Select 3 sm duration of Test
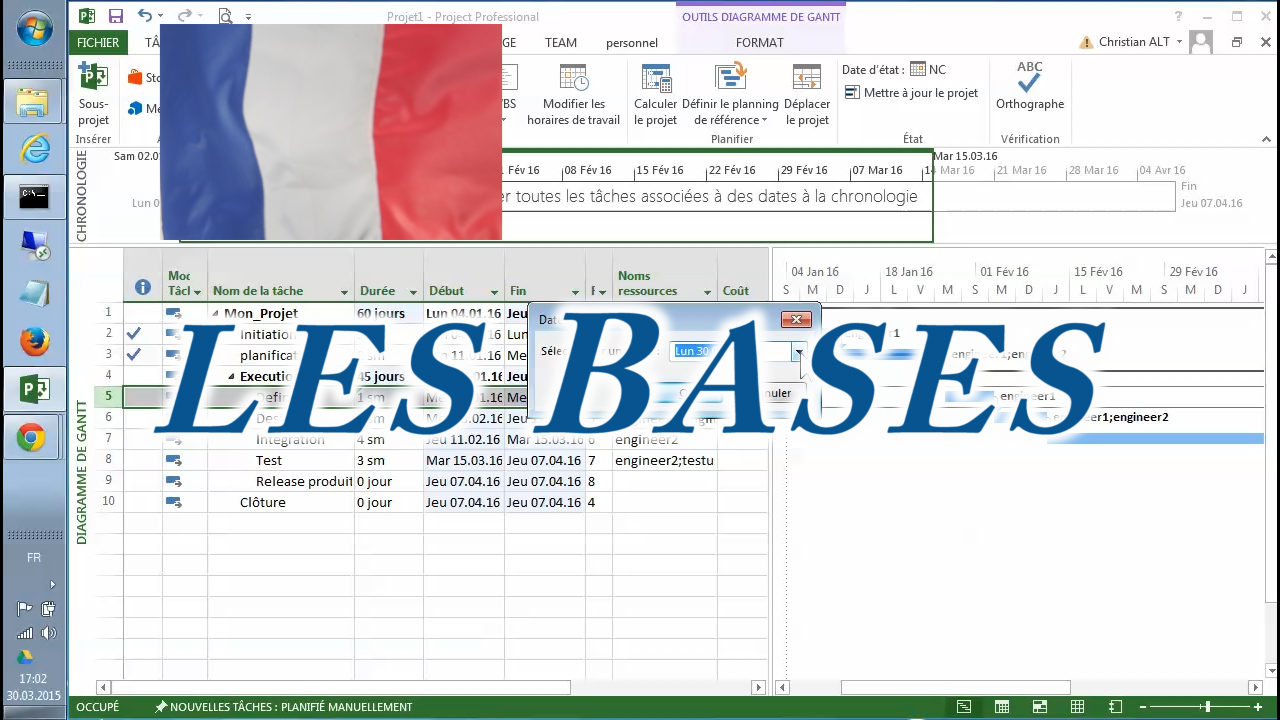Image resolution: width=1280 pixels, height=720 pixels. coord(389,460)
